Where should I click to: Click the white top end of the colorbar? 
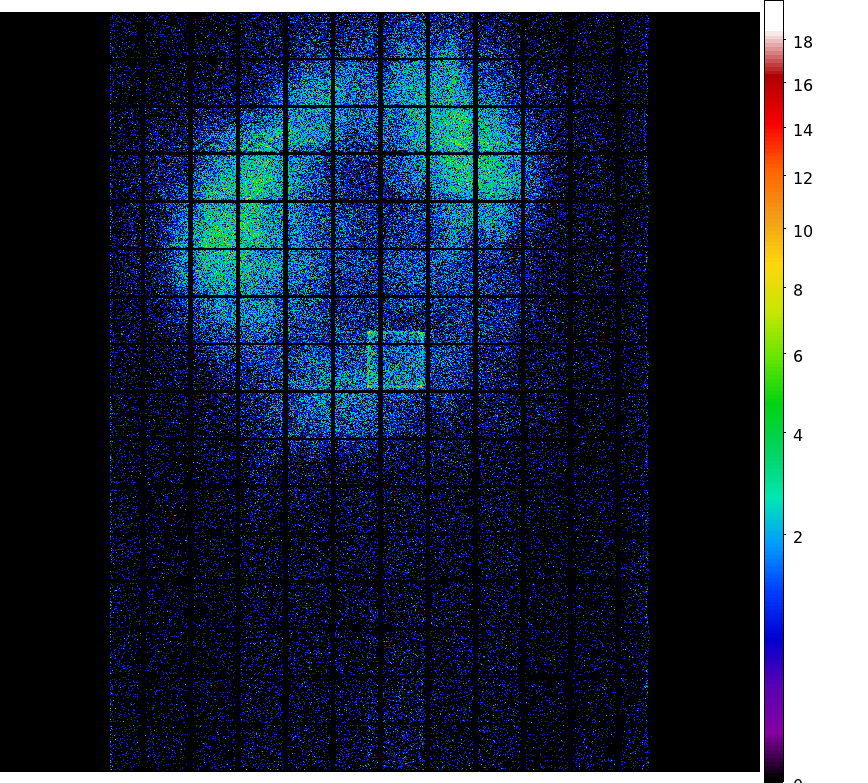[773, 14]
